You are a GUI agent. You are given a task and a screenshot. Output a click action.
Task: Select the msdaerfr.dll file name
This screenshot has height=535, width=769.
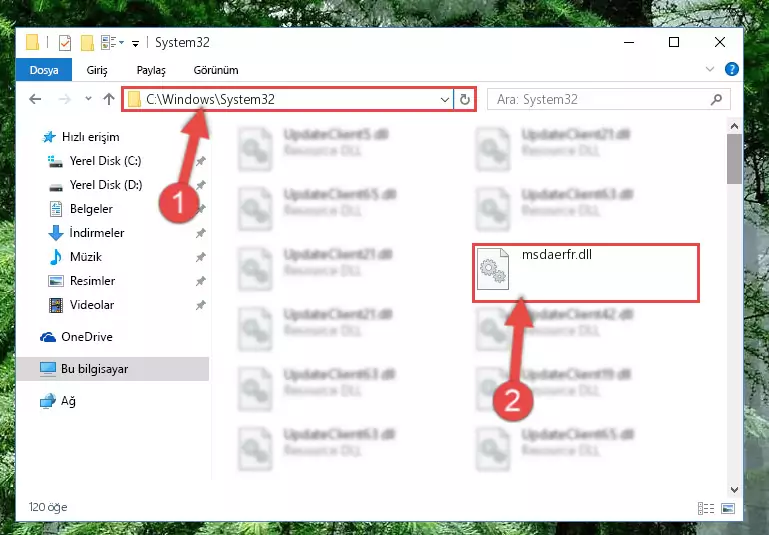click(x=557, y=255)
